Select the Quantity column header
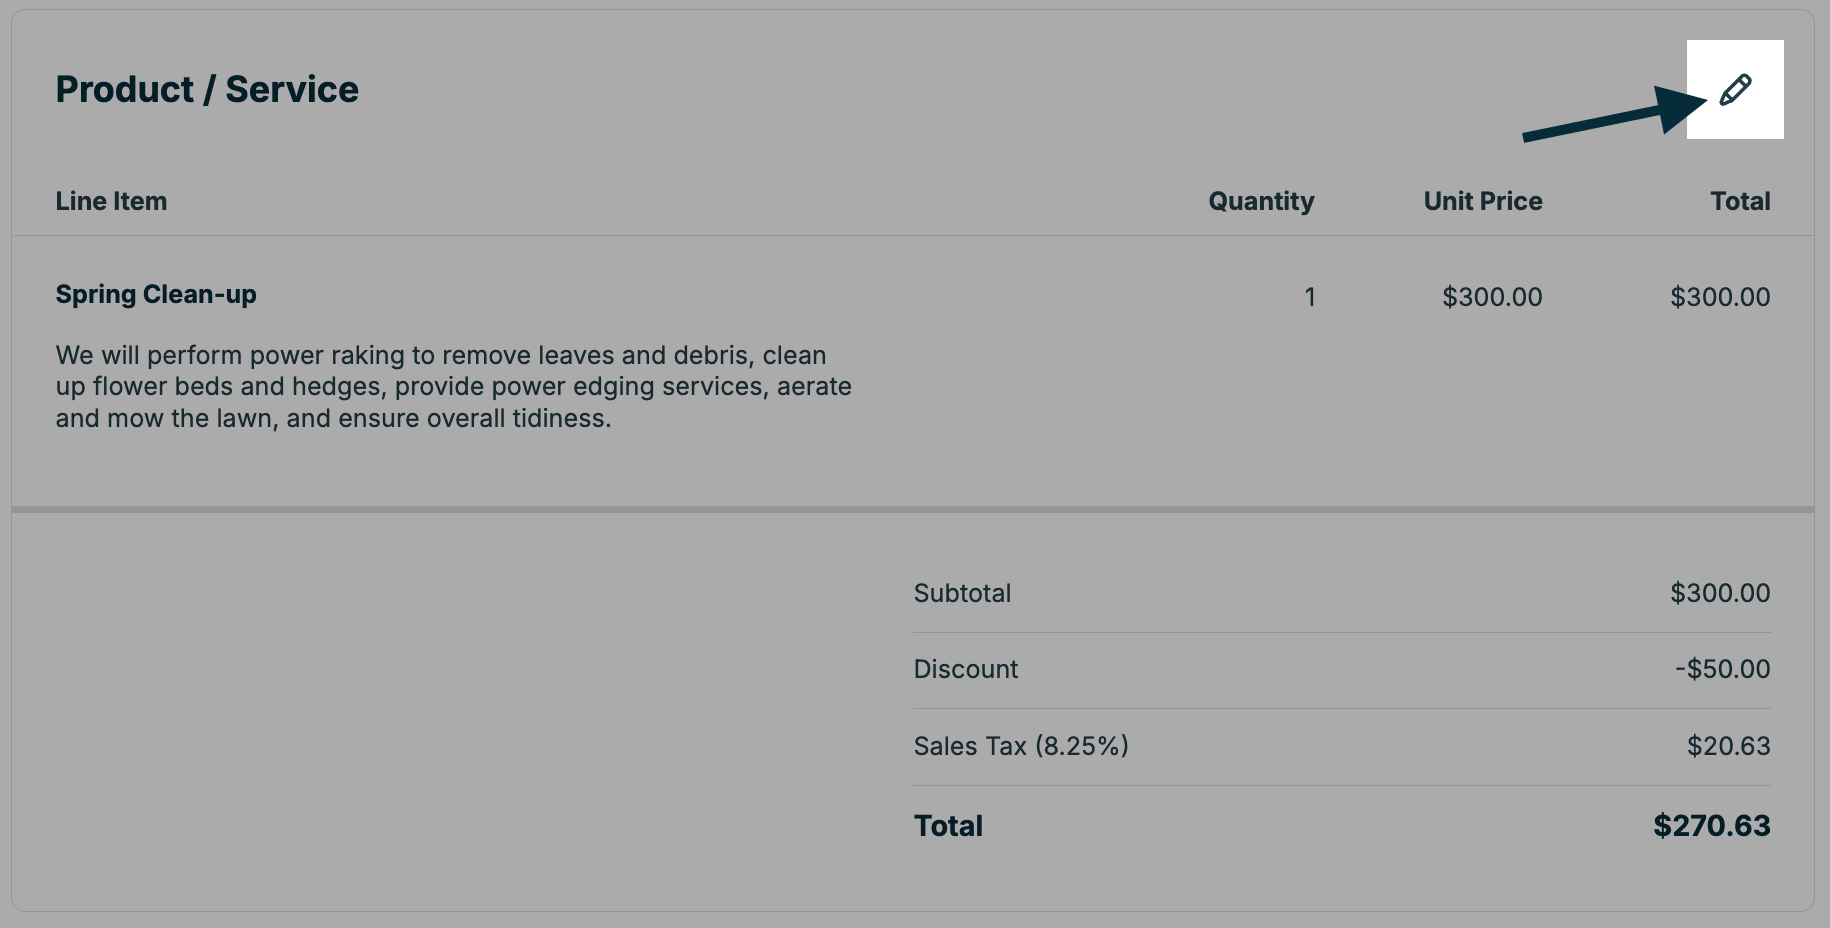Screen dimensions: 1830x928 (1260, 201)
